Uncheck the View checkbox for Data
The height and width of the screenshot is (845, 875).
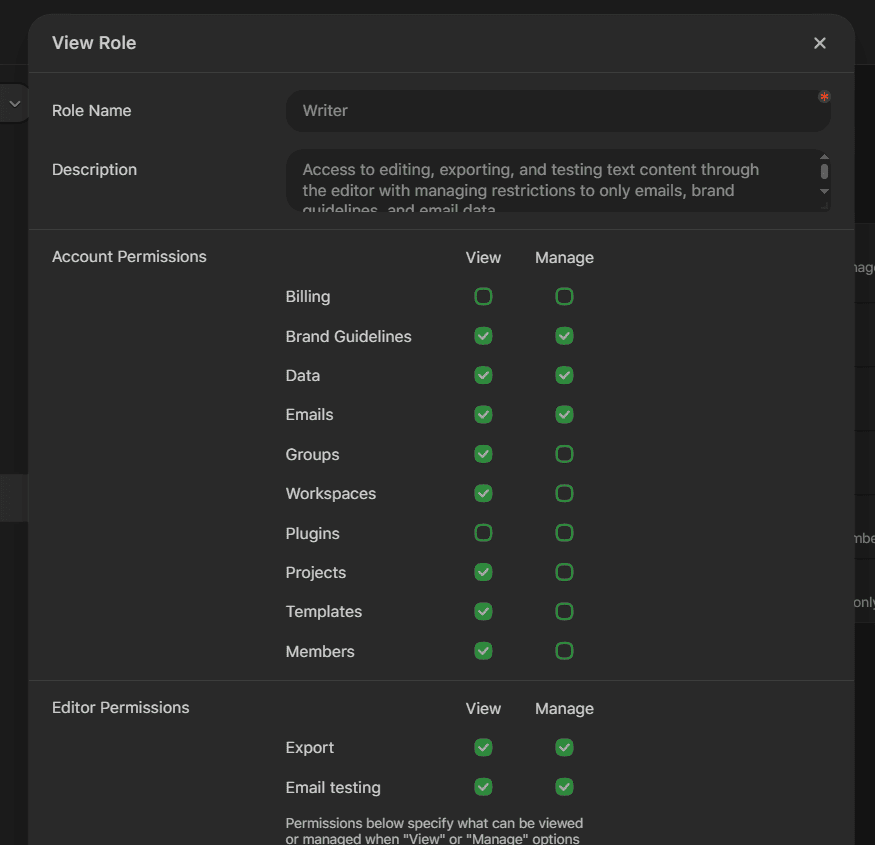pos(483,375)
